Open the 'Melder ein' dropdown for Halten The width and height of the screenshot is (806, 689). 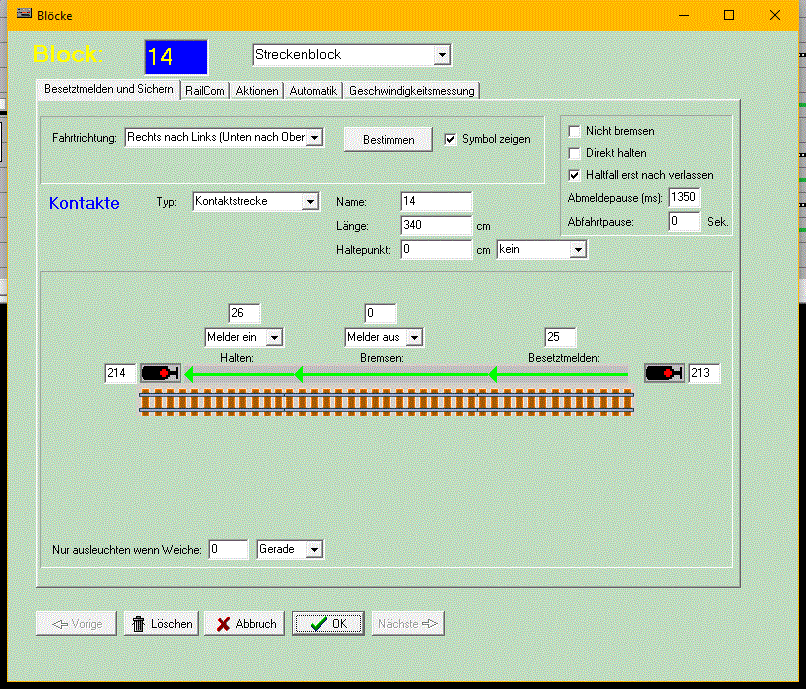[x=274, y=337]
